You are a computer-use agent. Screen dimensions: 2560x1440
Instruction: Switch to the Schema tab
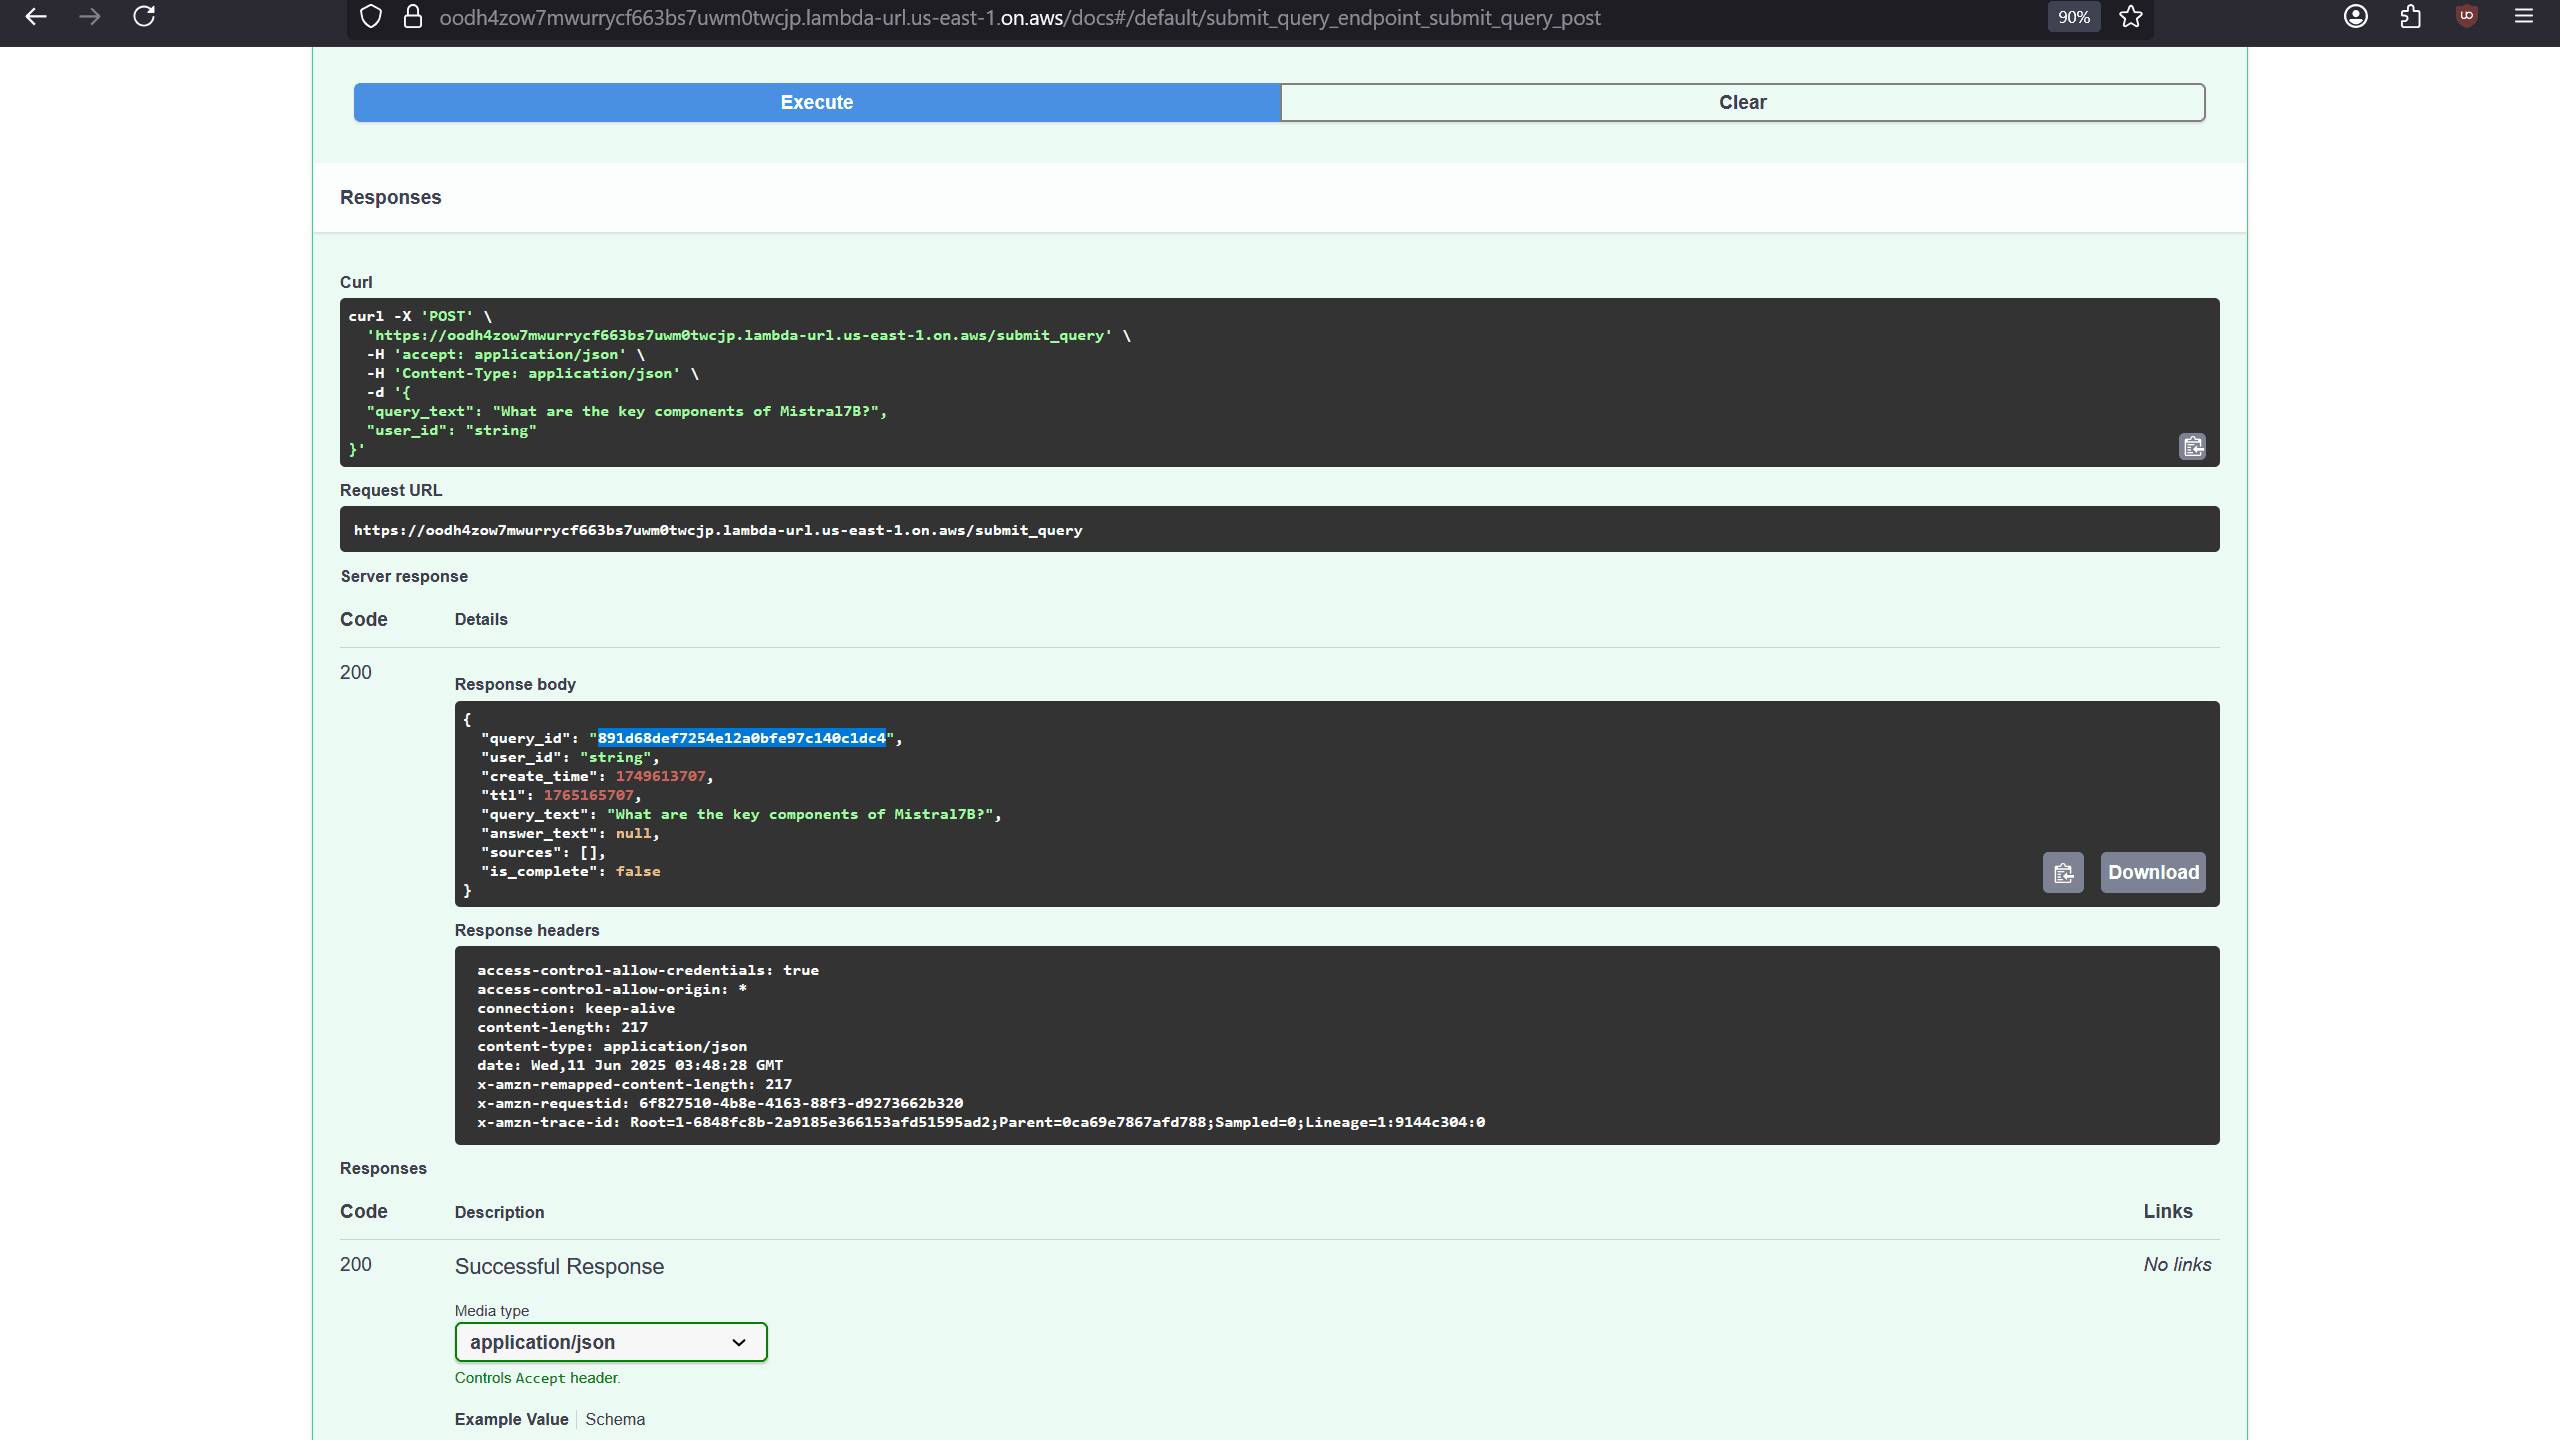(x=615, y=1419)
